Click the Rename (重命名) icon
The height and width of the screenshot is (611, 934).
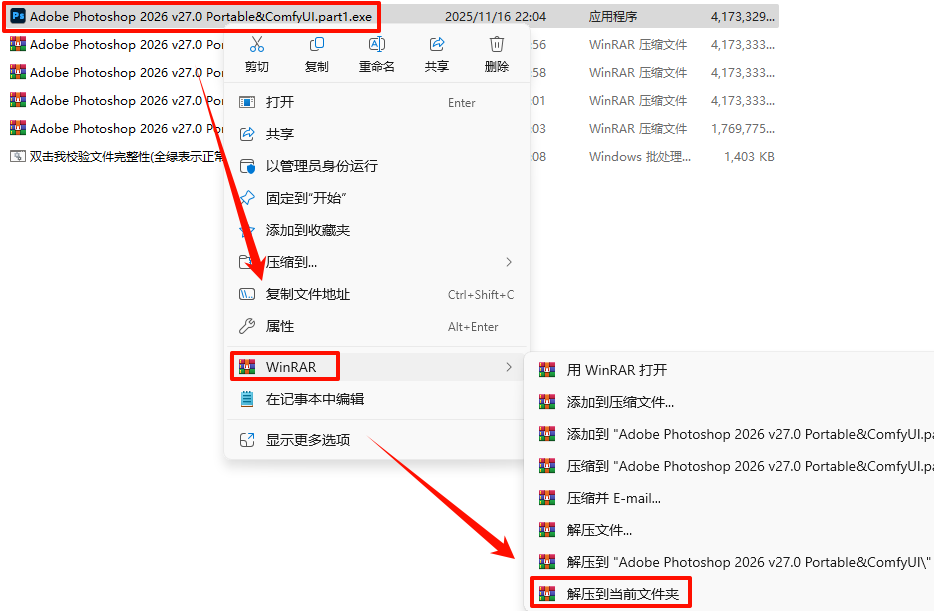377,45
